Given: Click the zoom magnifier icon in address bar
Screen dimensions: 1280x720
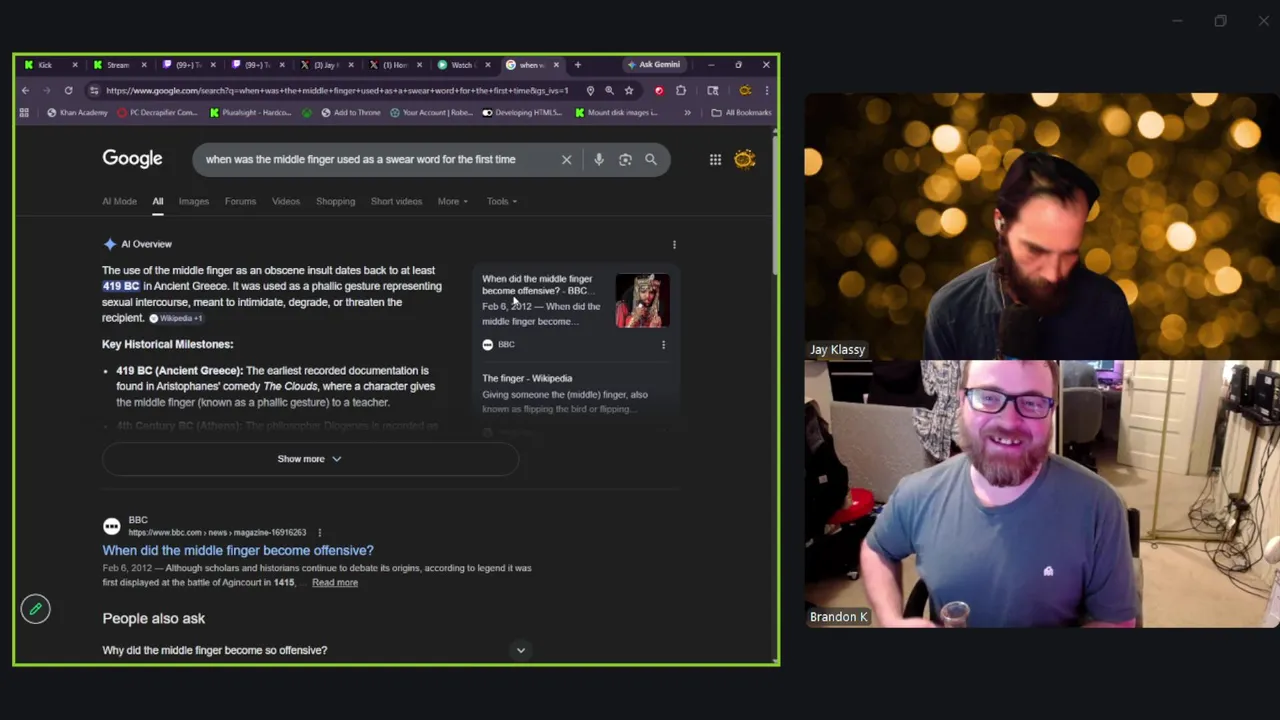Looking at the screenshot, I should coord(609,91).
